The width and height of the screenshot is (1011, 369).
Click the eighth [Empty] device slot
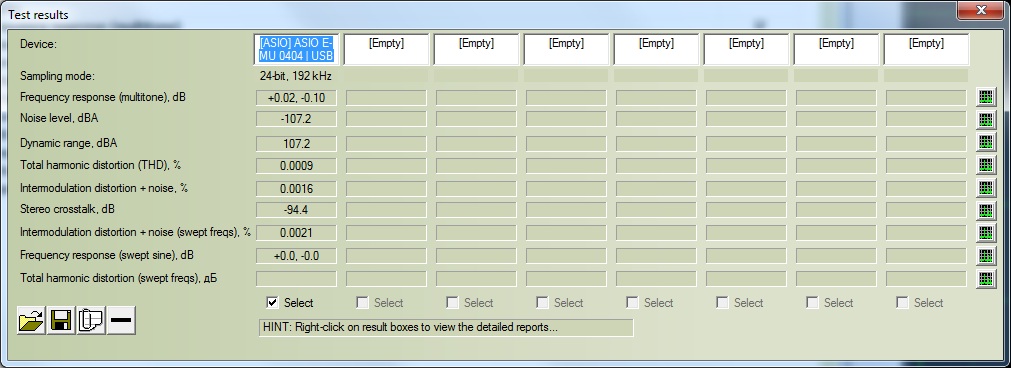pos(926,49)
